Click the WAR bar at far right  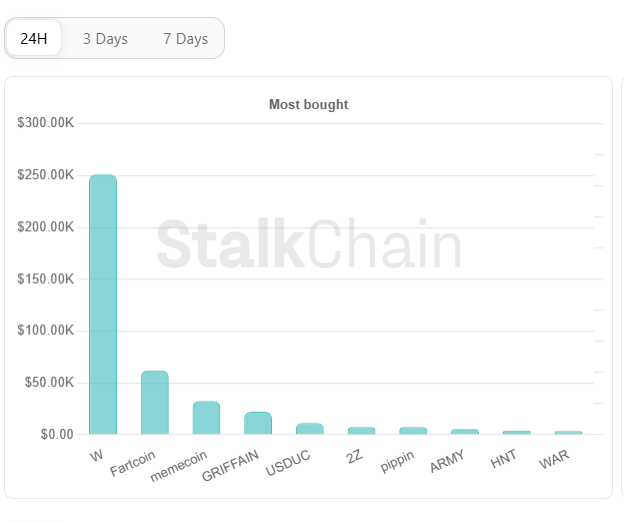coord(568,432)
